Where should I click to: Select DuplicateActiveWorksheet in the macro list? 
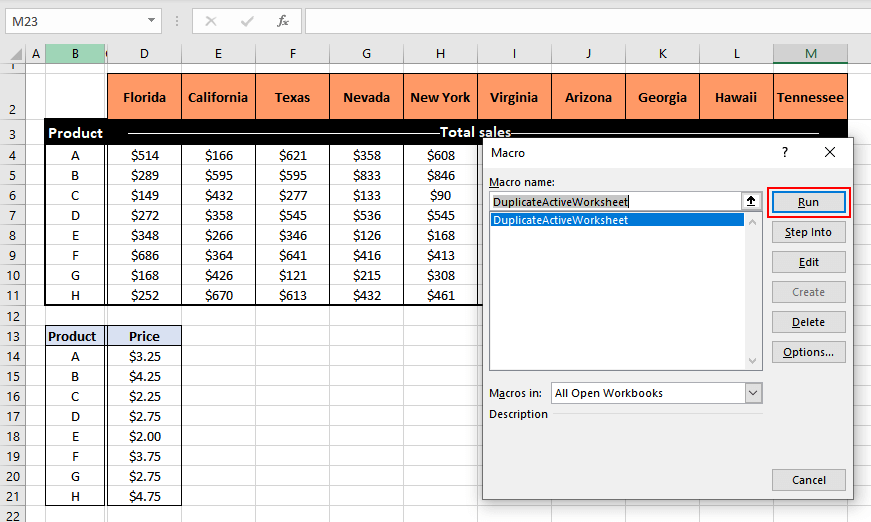coord(617,220)
